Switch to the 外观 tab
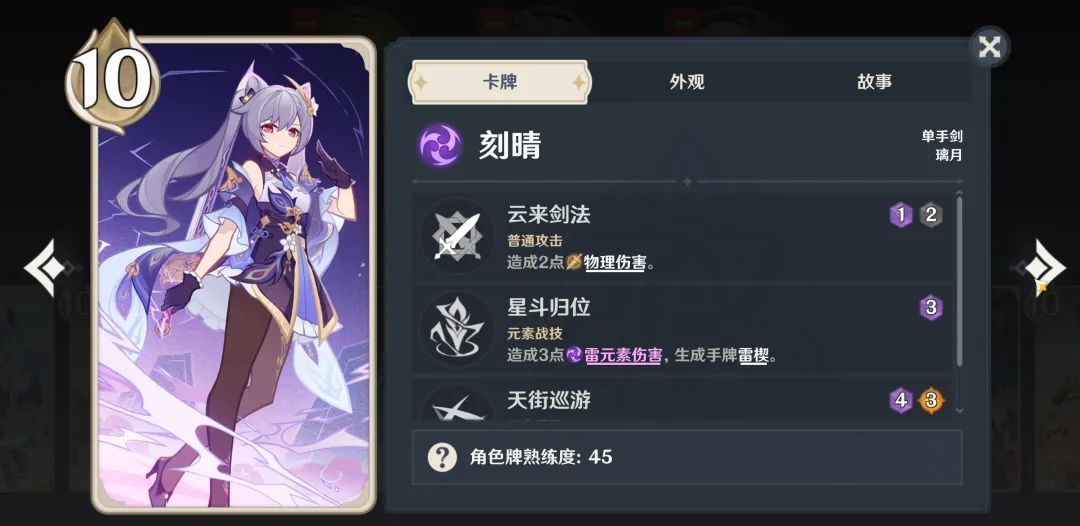 tap(687, 82)
